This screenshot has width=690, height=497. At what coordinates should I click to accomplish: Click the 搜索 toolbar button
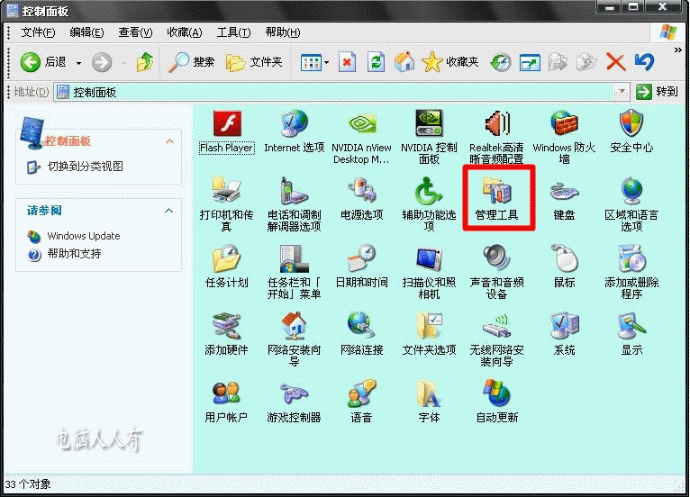coord(191,62)
